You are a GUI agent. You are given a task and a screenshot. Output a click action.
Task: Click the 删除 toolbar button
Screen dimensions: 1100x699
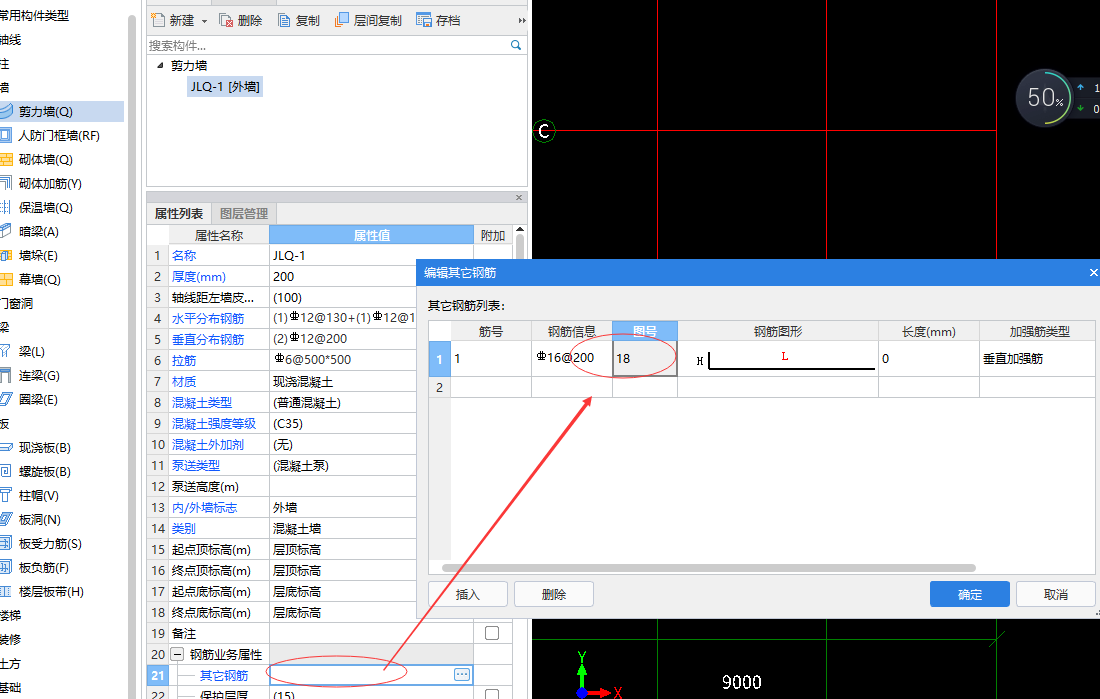(x=241, y=20)
